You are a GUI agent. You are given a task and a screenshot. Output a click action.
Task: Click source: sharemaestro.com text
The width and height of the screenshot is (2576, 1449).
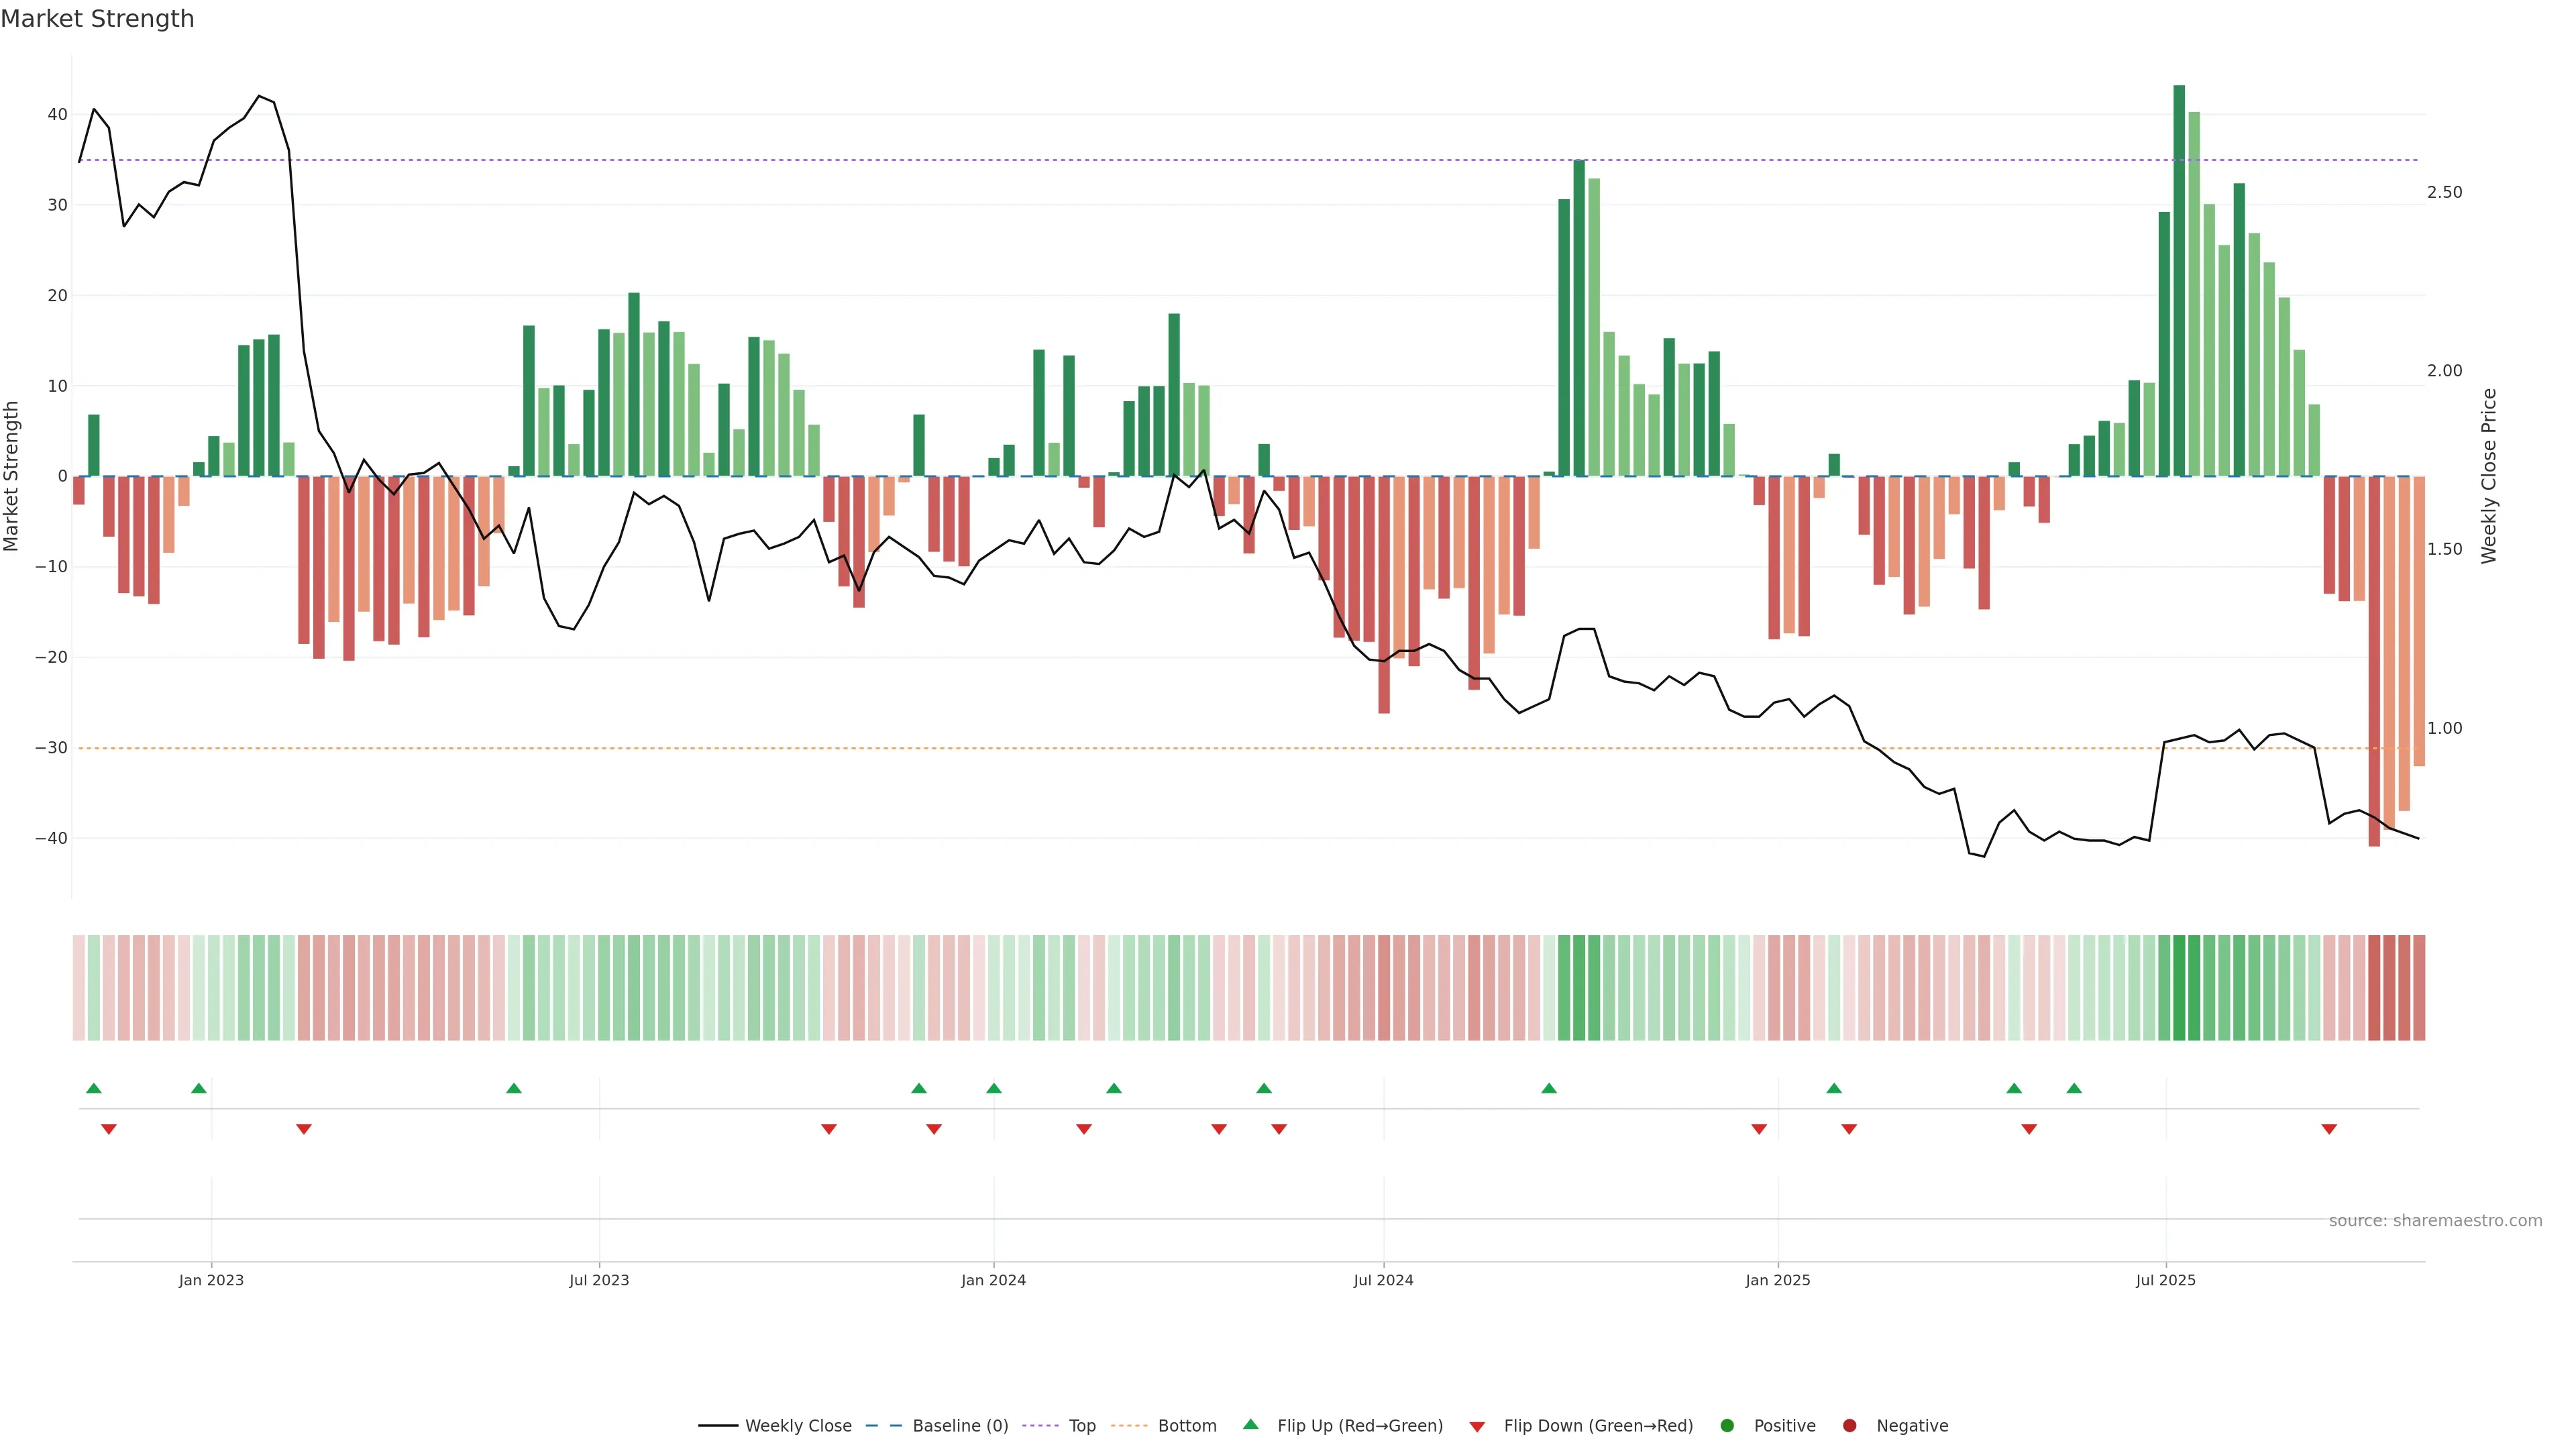point(2435,1221)
